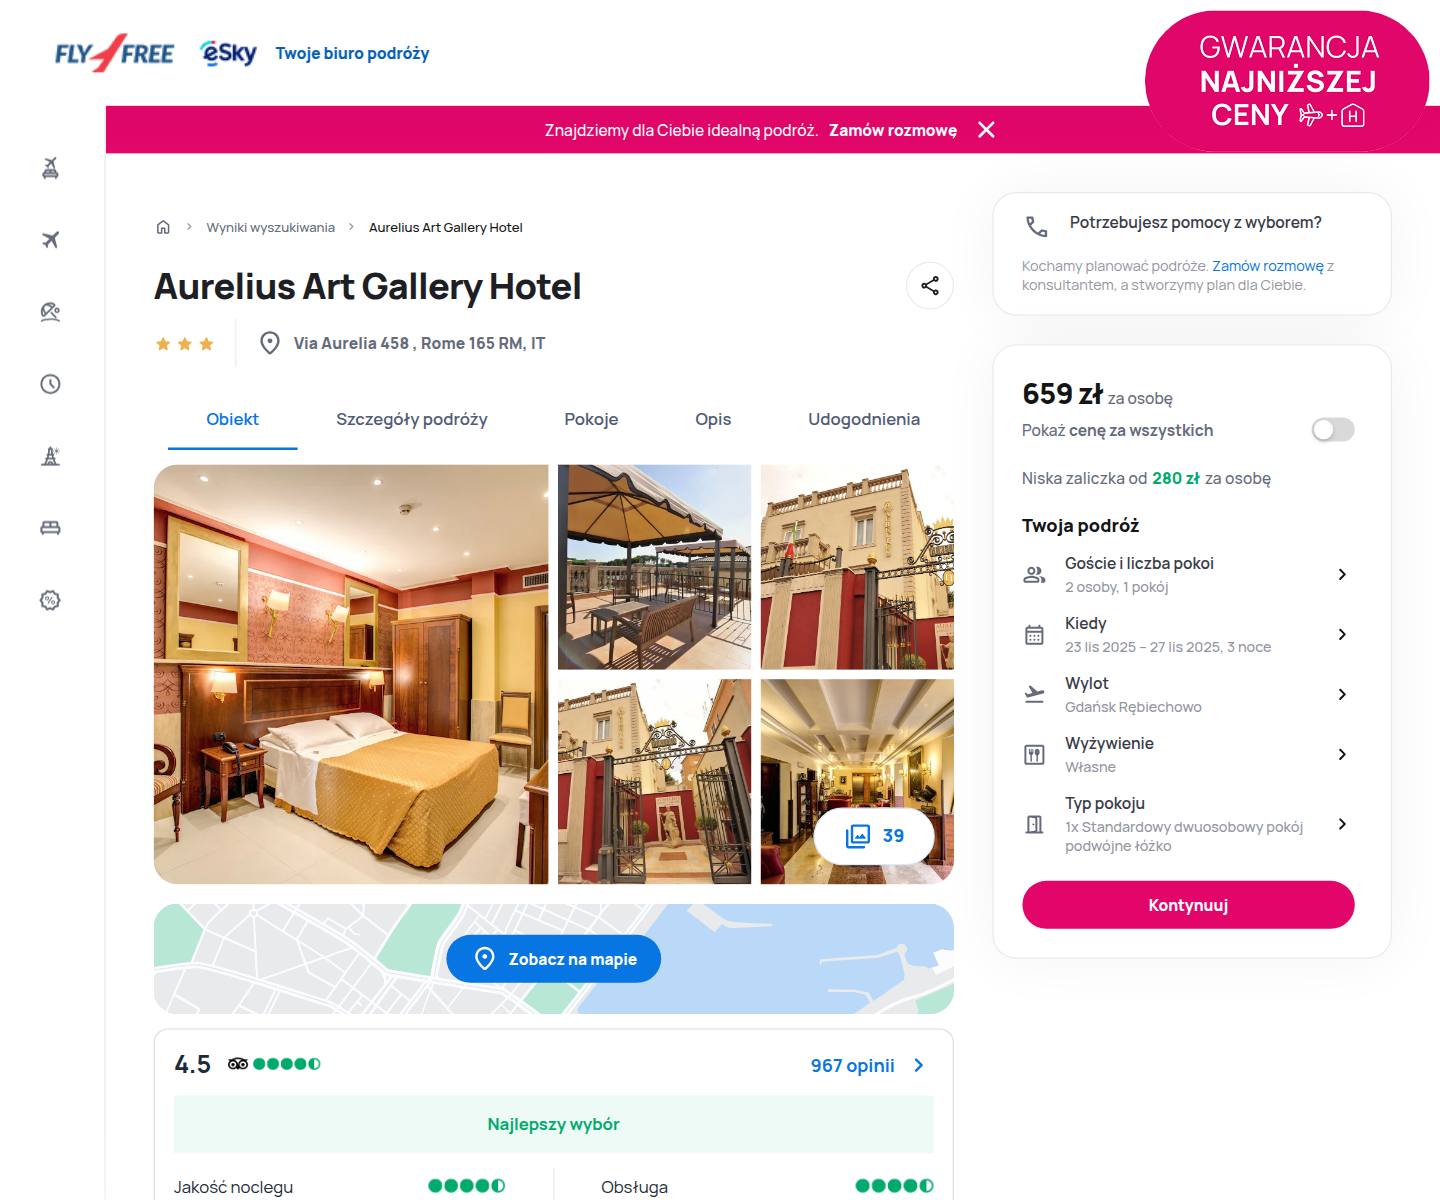
Task: Expand the 'Typ pokoju' row
Action: (x=1187, y=824)
